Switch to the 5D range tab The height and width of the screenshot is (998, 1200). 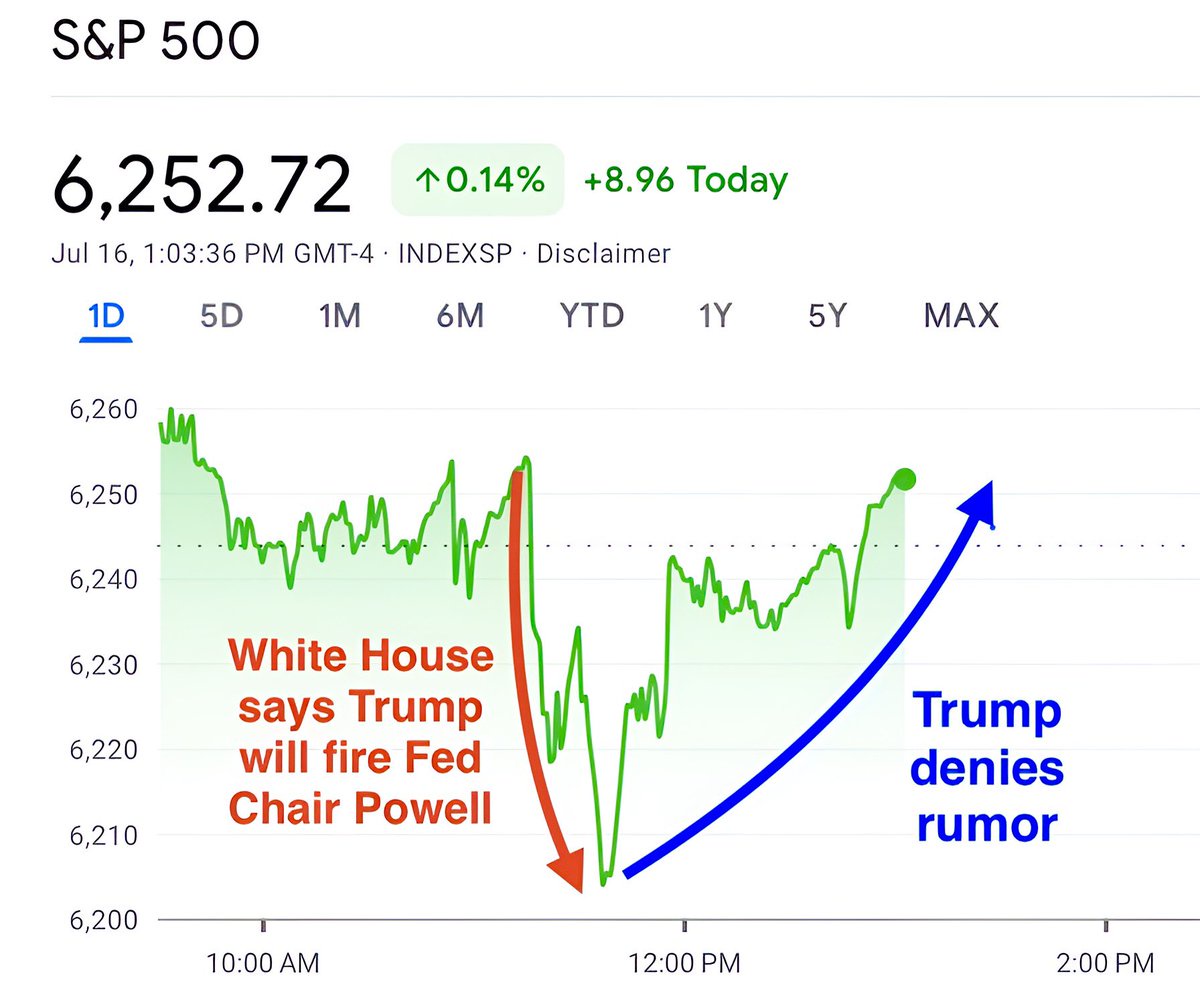(222, 316)
